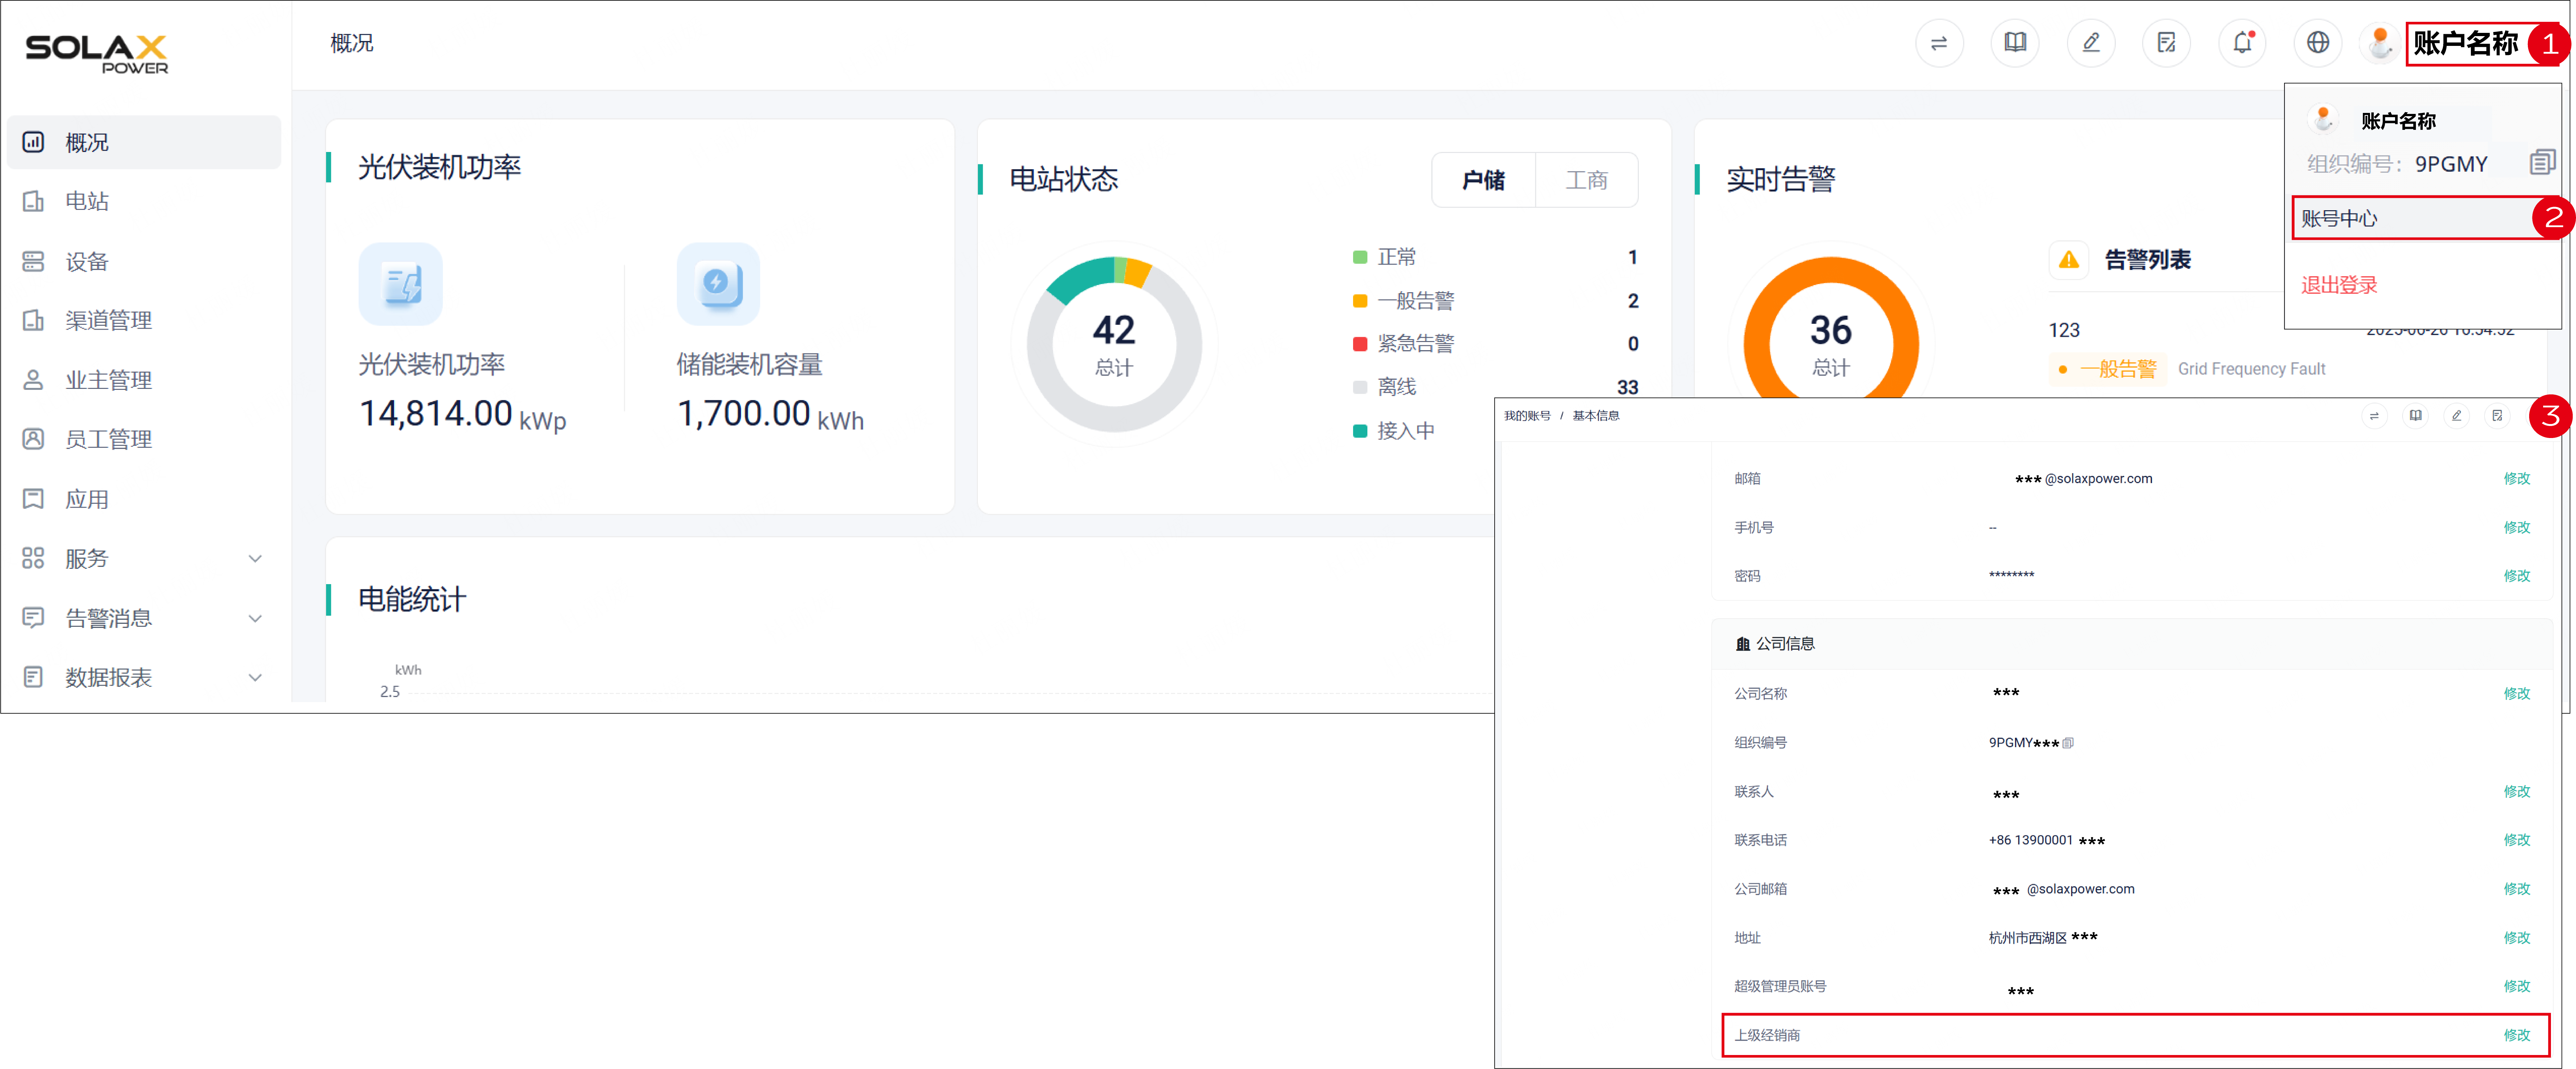Click 一般告警 legend item in 电站状态
This screenshot has height=1069, width=2576.
(1404, 301)
